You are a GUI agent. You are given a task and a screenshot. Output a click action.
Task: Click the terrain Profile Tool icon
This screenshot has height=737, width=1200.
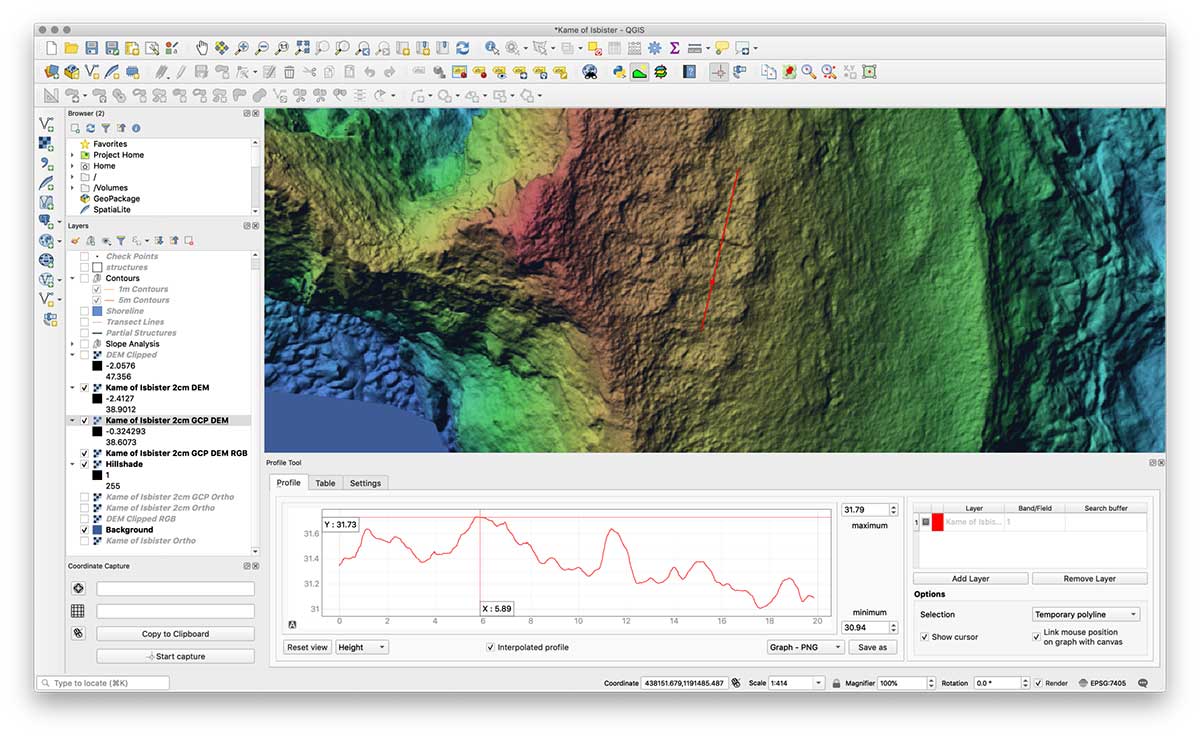tap(640, 72)
